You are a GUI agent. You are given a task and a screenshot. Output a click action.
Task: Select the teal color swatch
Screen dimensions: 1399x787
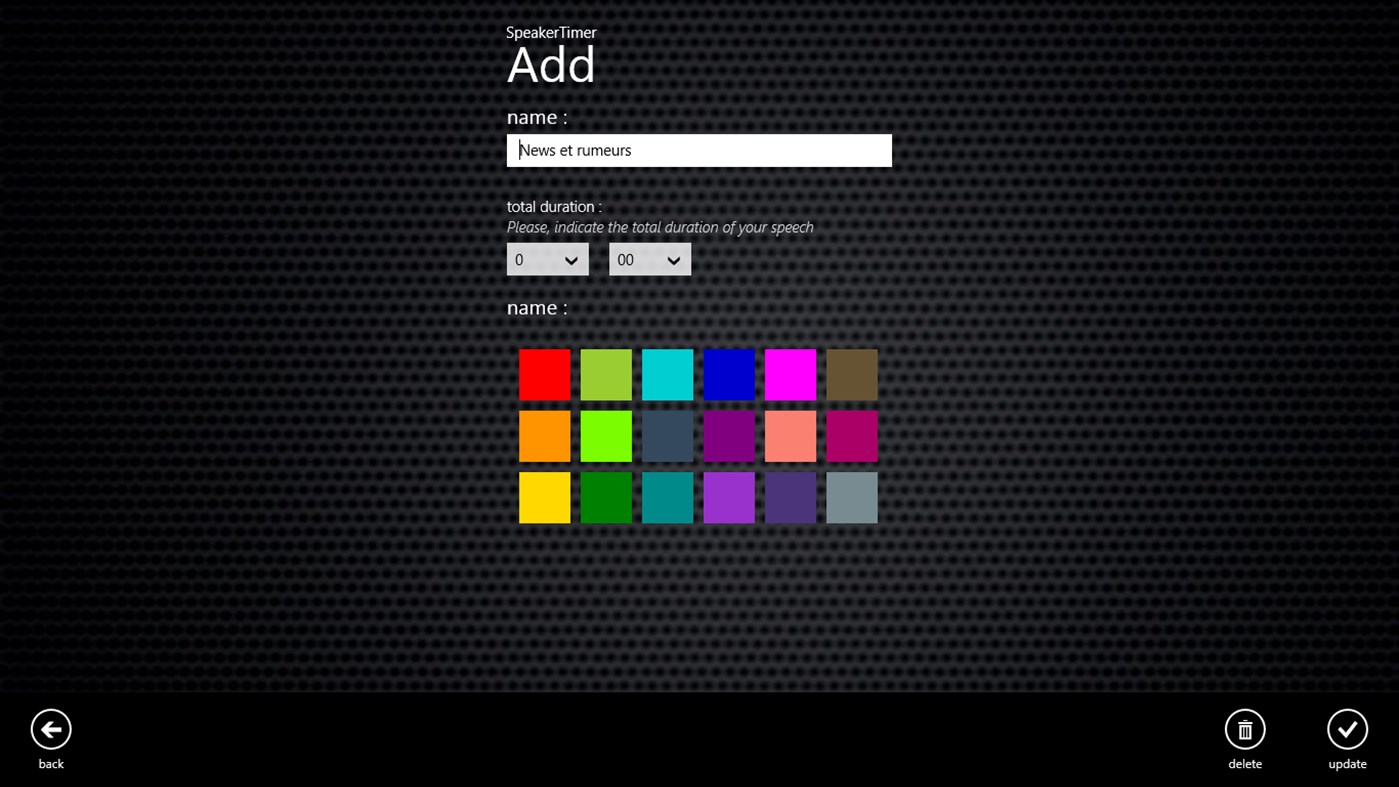(x=667, y=497)
